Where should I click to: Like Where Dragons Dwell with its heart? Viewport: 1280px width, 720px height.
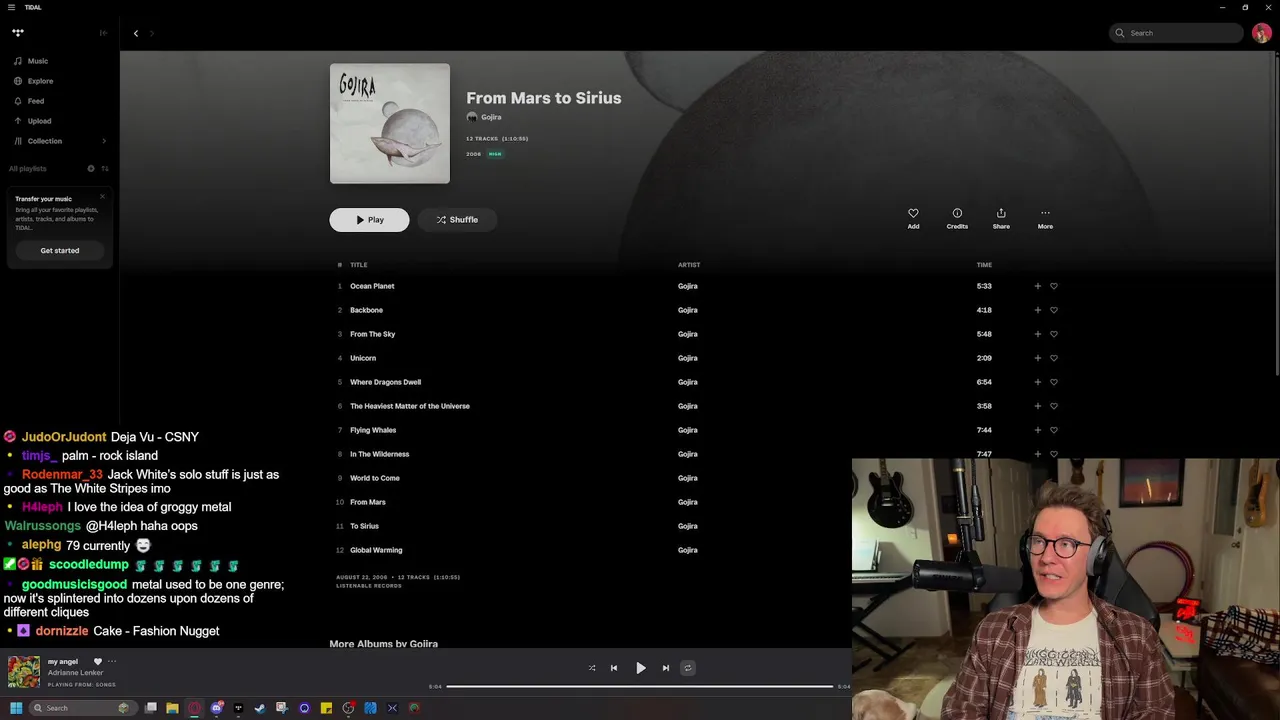pos(1054,382)
